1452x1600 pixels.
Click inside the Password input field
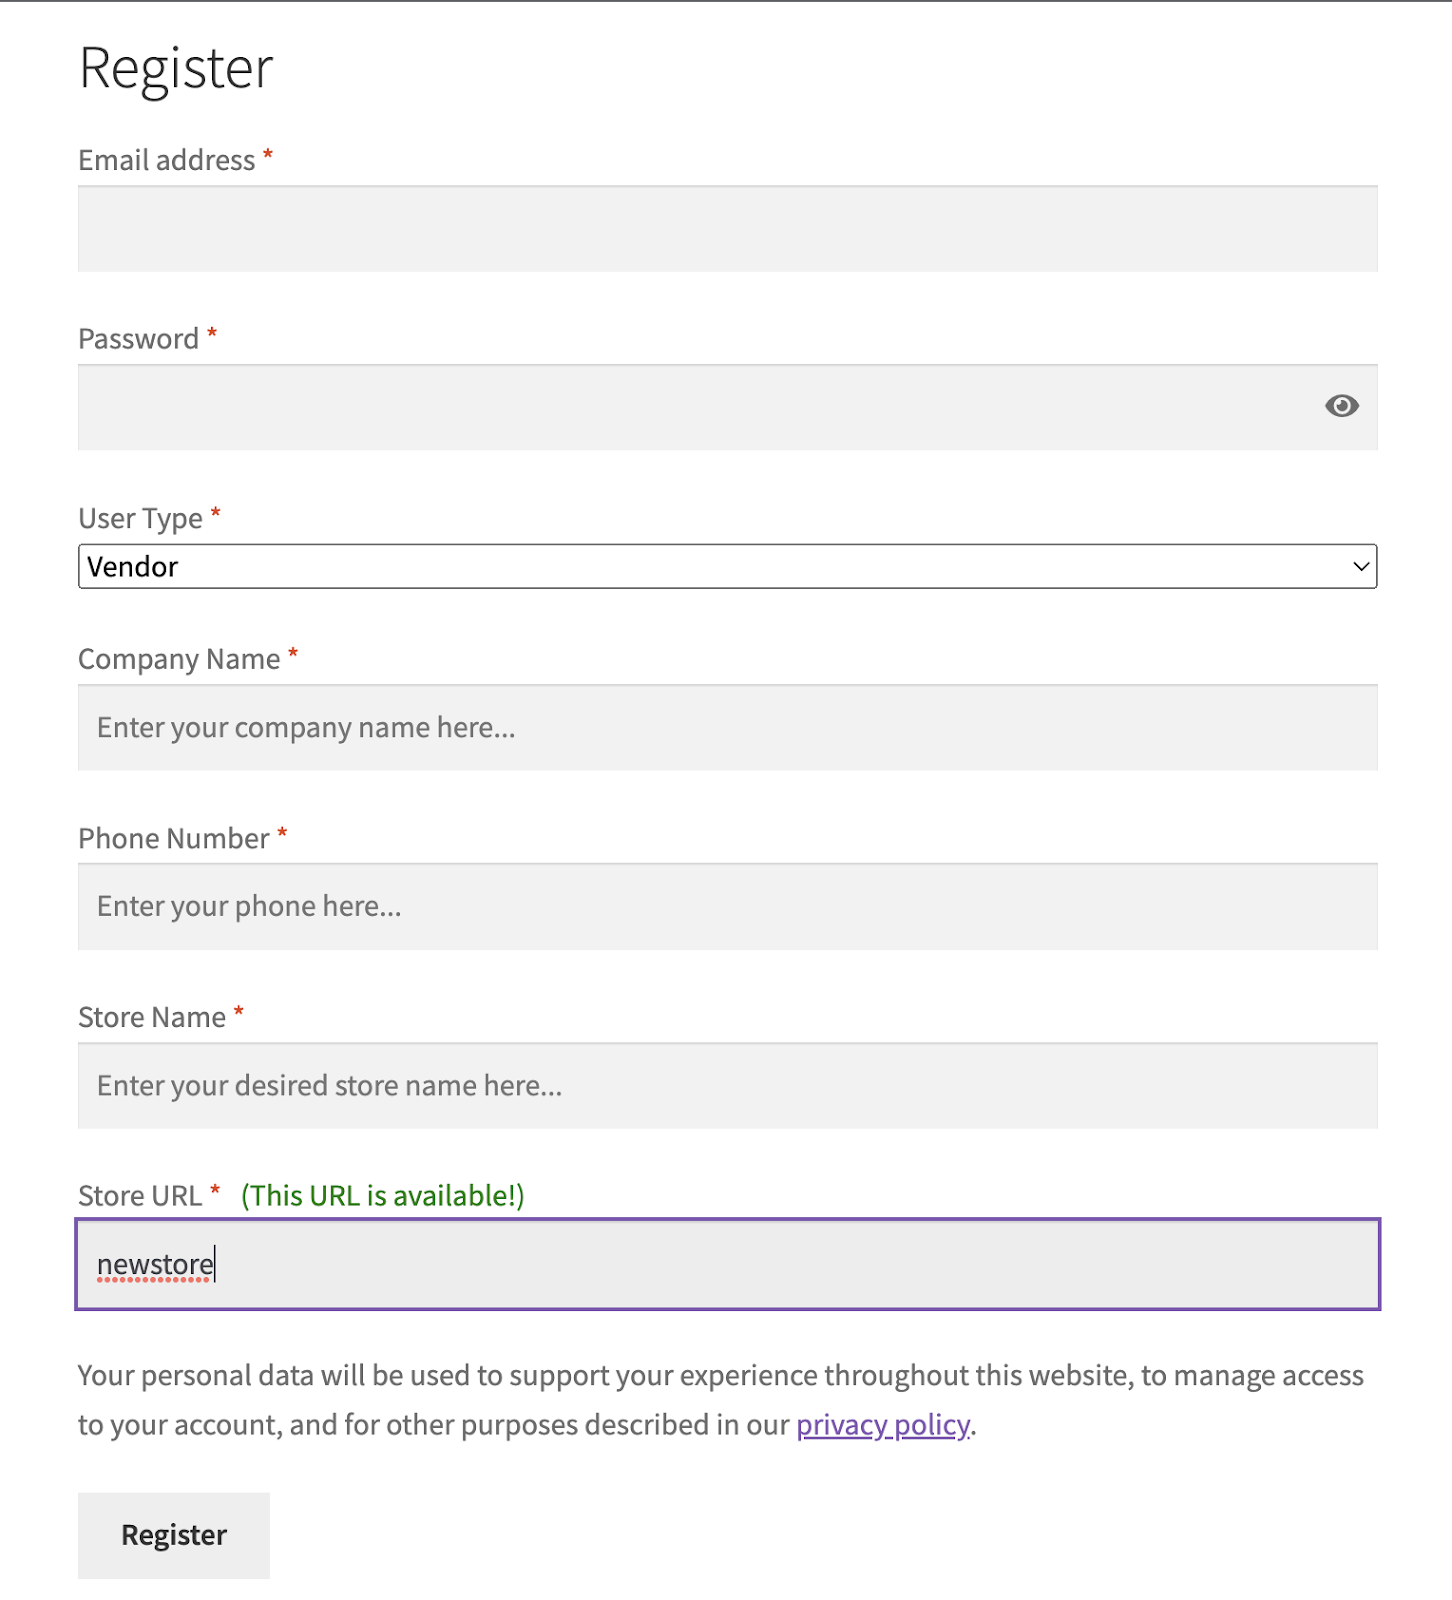tap(690, 407)
